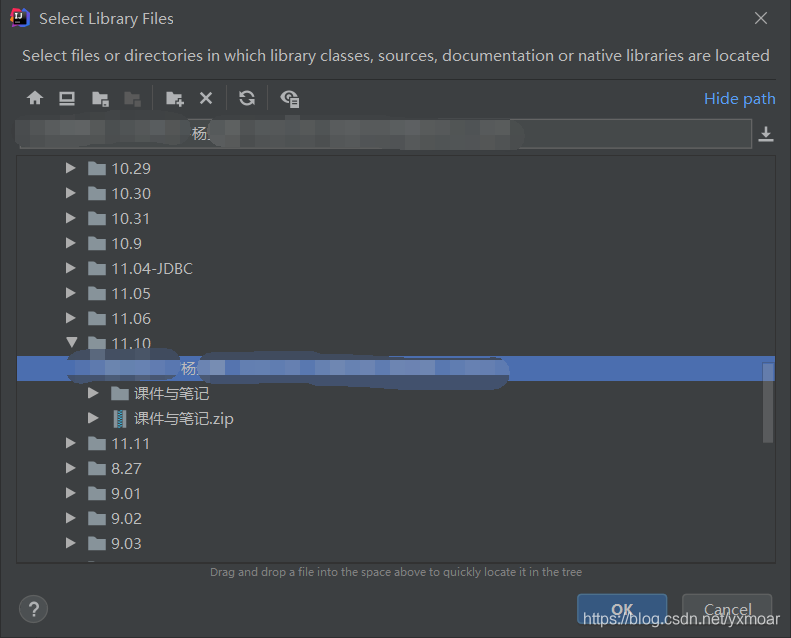Expand the 11.04-JDBC folder arrow

click(71, 268)
